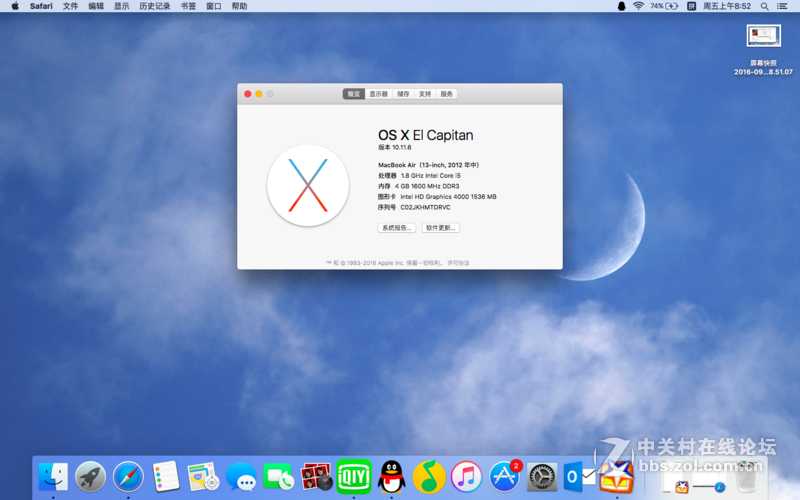Open Spotlight search magnifier
800x500 pixels.
point(764,6)
